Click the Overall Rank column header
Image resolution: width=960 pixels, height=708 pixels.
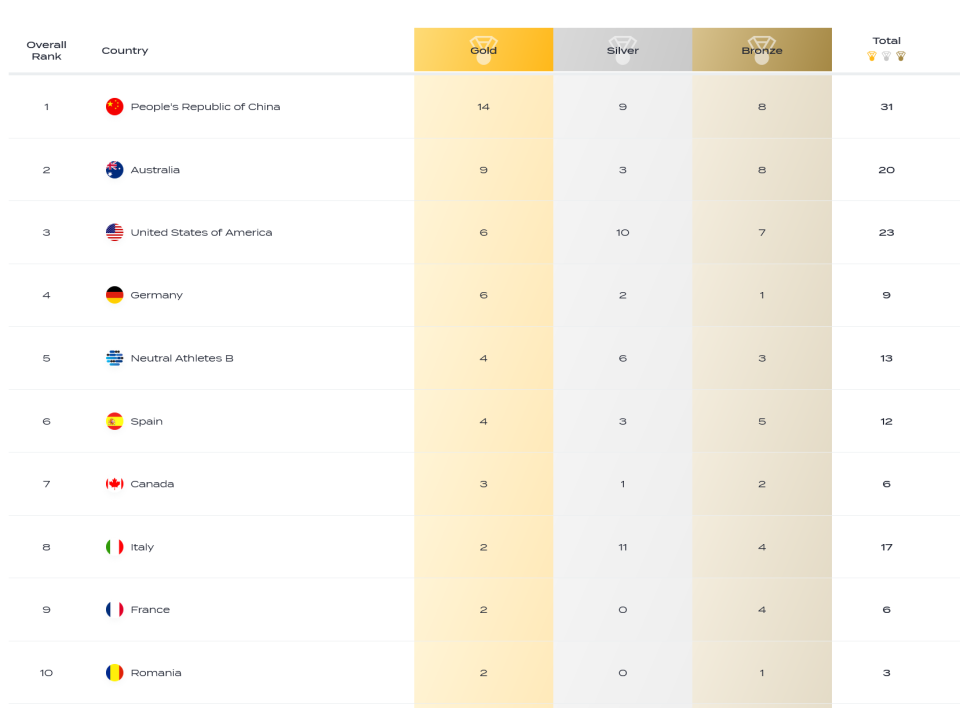pyautogui.click(x=47, y=50)
